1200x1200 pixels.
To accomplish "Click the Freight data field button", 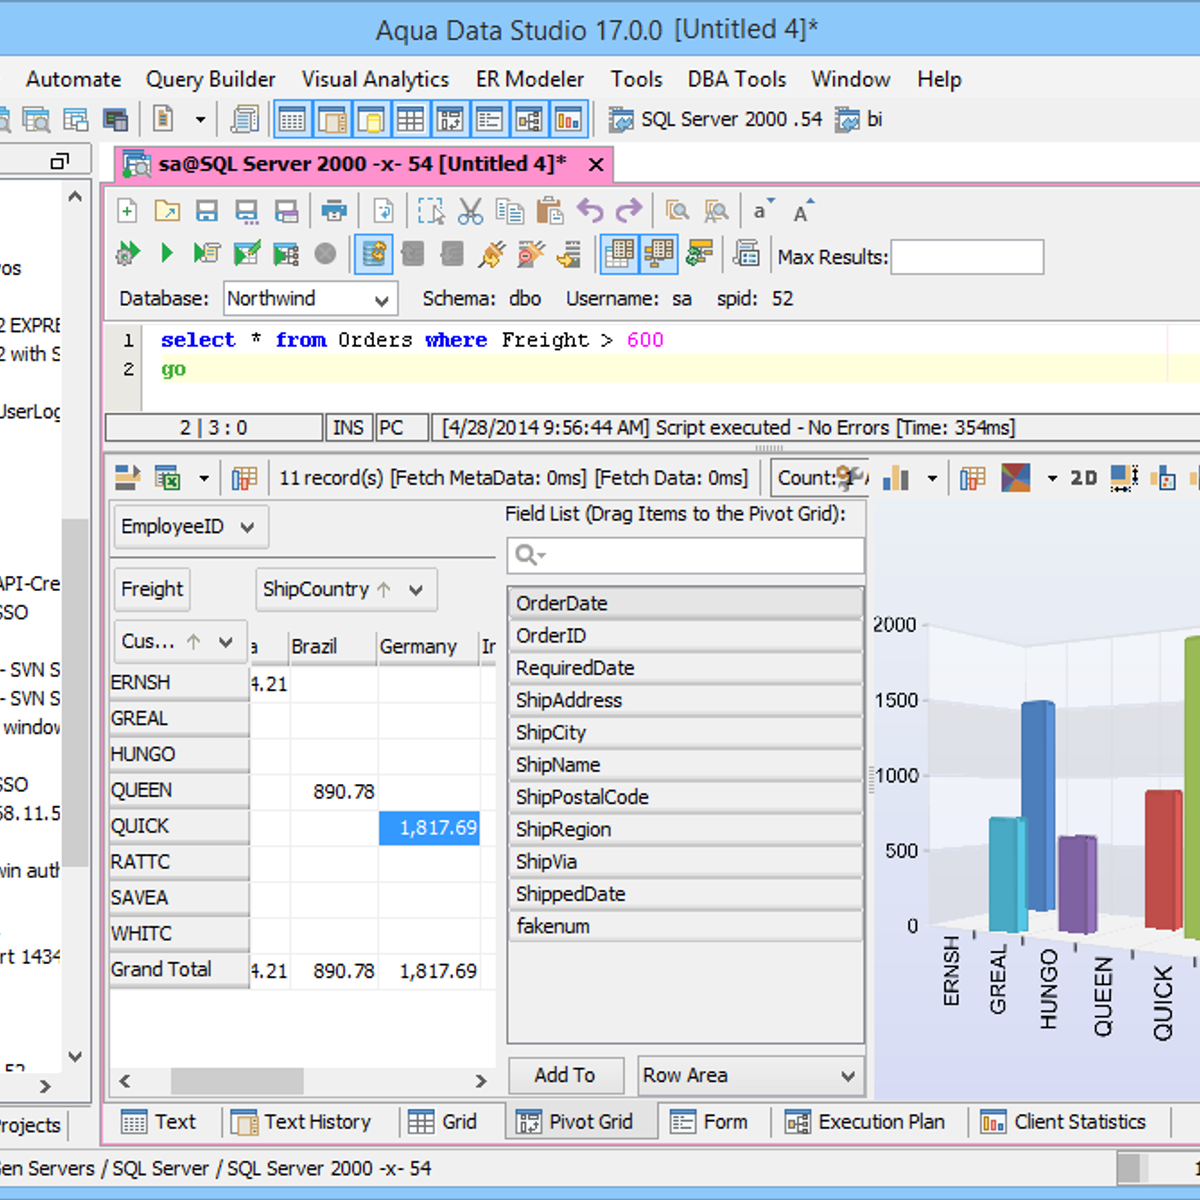I will pos(152,589).
